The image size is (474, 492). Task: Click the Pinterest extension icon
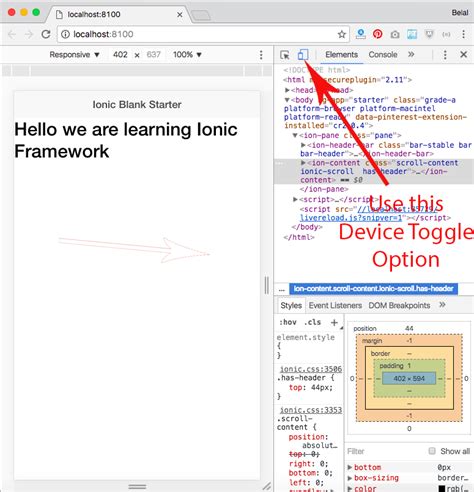point(377,34)
